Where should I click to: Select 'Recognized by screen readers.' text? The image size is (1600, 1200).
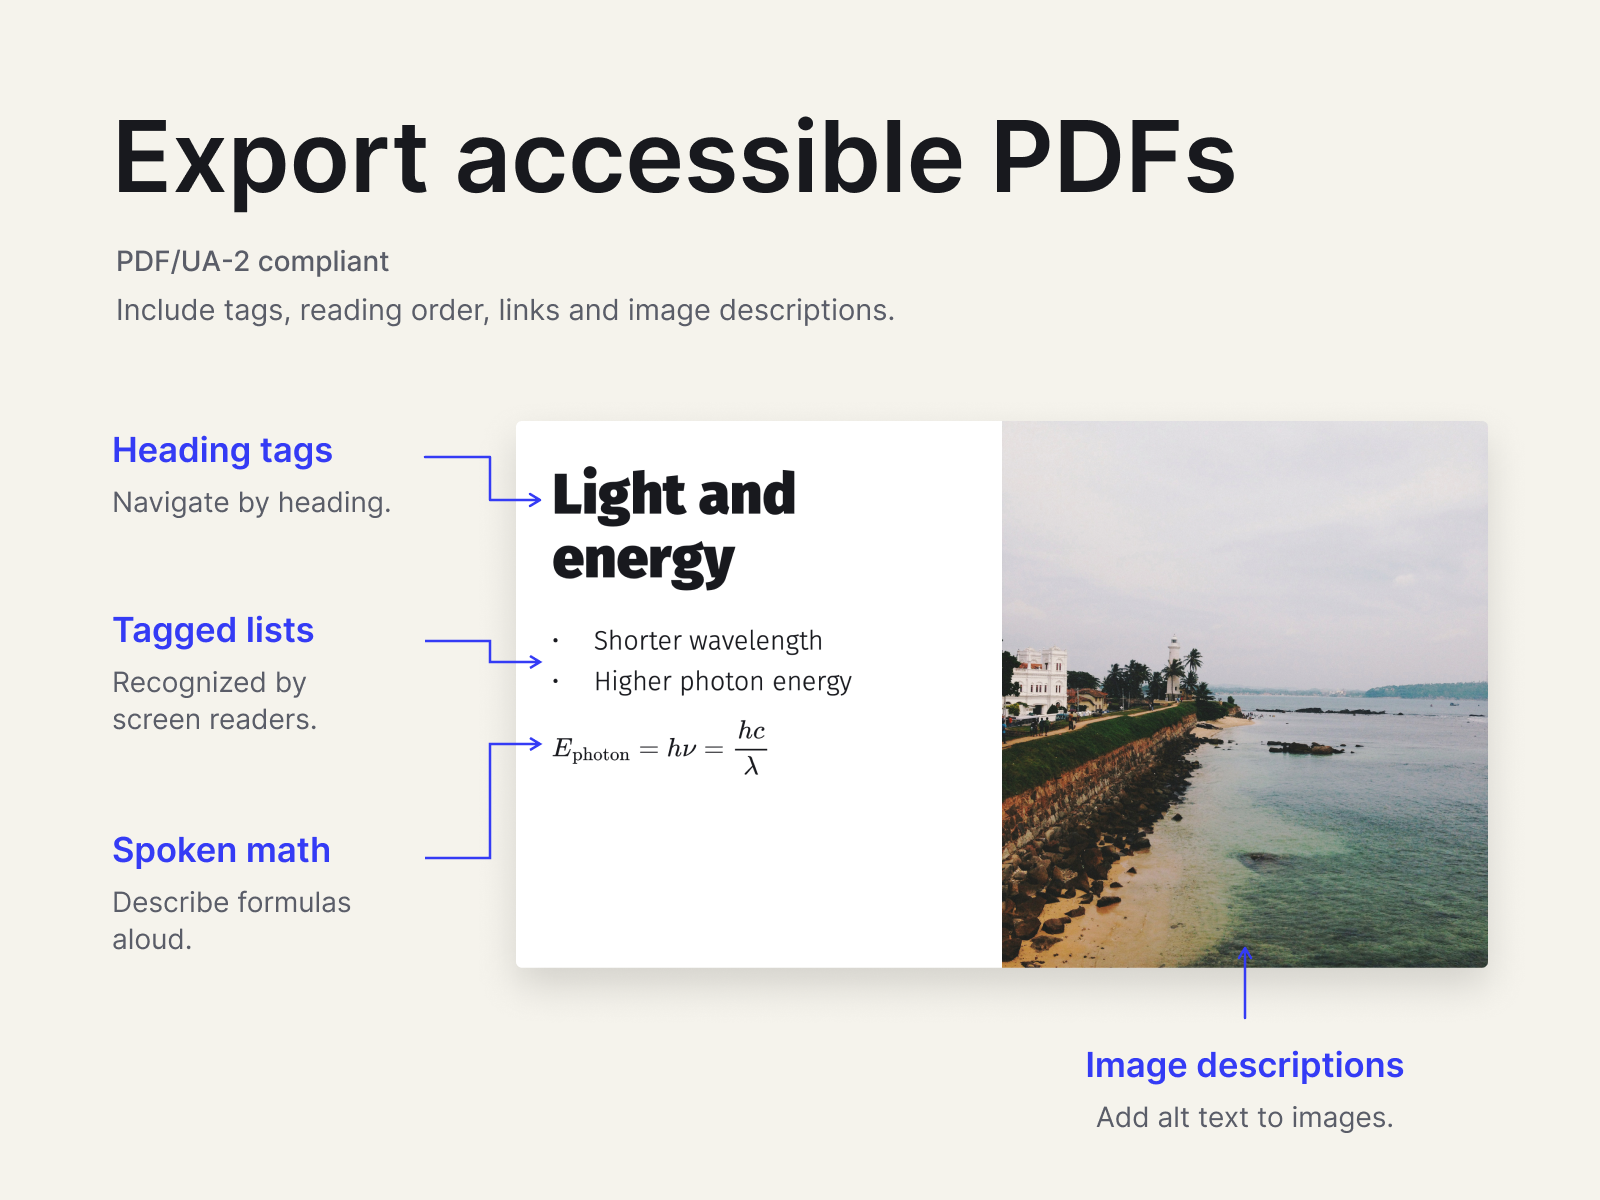tap(214, 701)
